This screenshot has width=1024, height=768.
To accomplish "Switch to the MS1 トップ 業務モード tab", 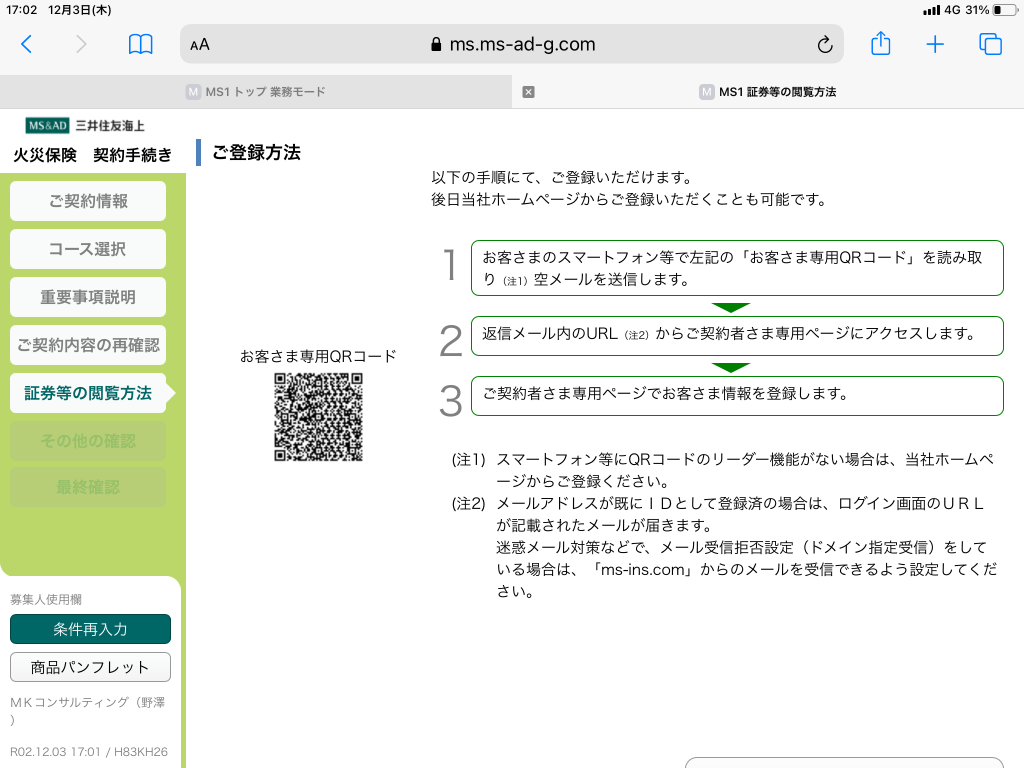I will tap(256, 92).
